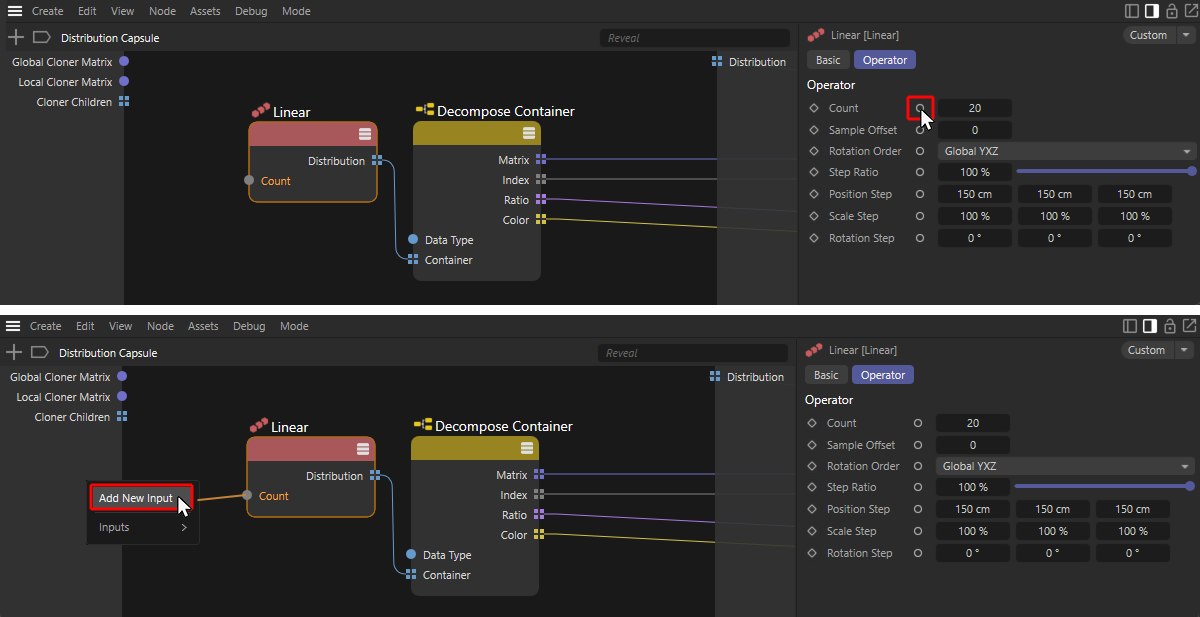1200x617 pixels.
Task: Click the Decompose Container header menu icon in the bottom editor
Action: 527,449
